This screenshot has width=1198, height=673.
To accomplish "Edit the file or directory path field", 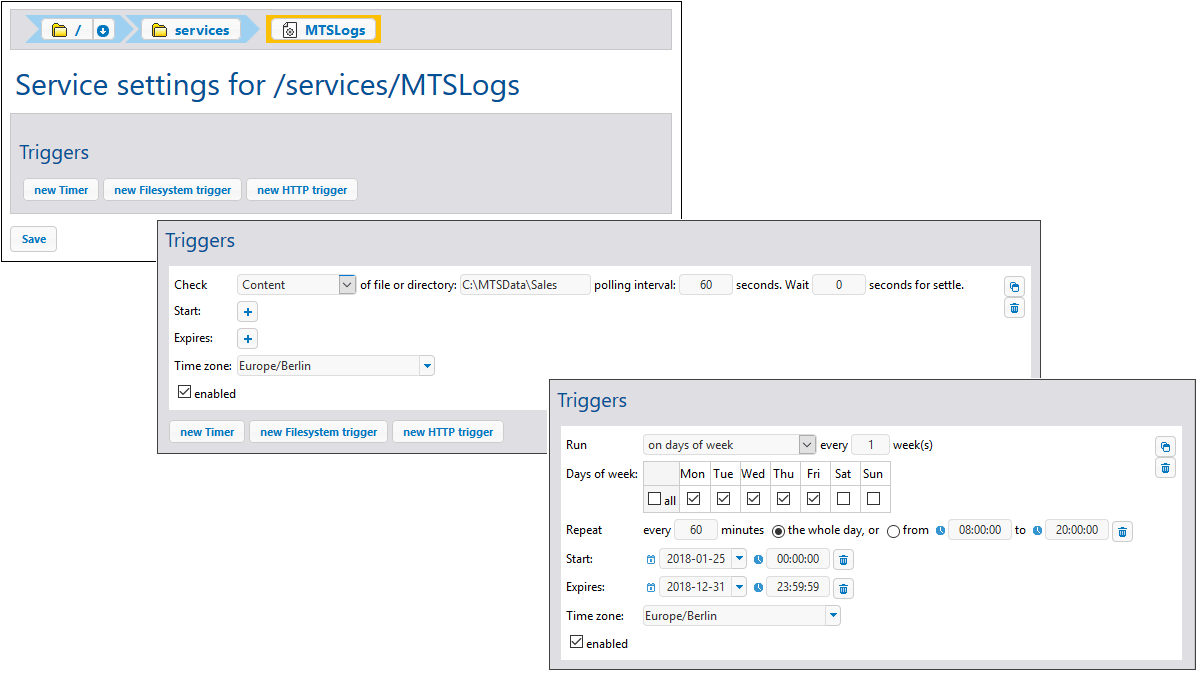I will (x=525, y=285).
